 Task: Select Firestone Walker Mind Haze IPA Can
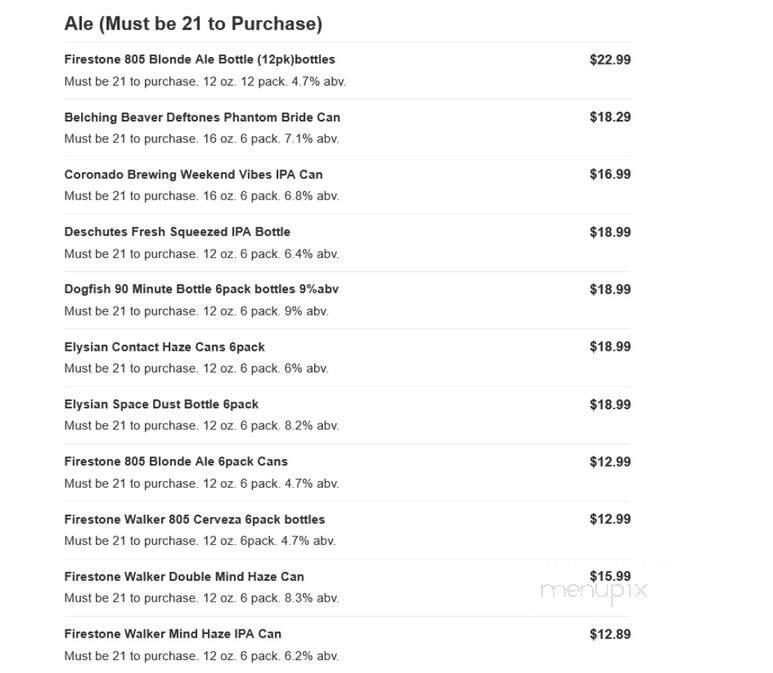click(172, 634)
